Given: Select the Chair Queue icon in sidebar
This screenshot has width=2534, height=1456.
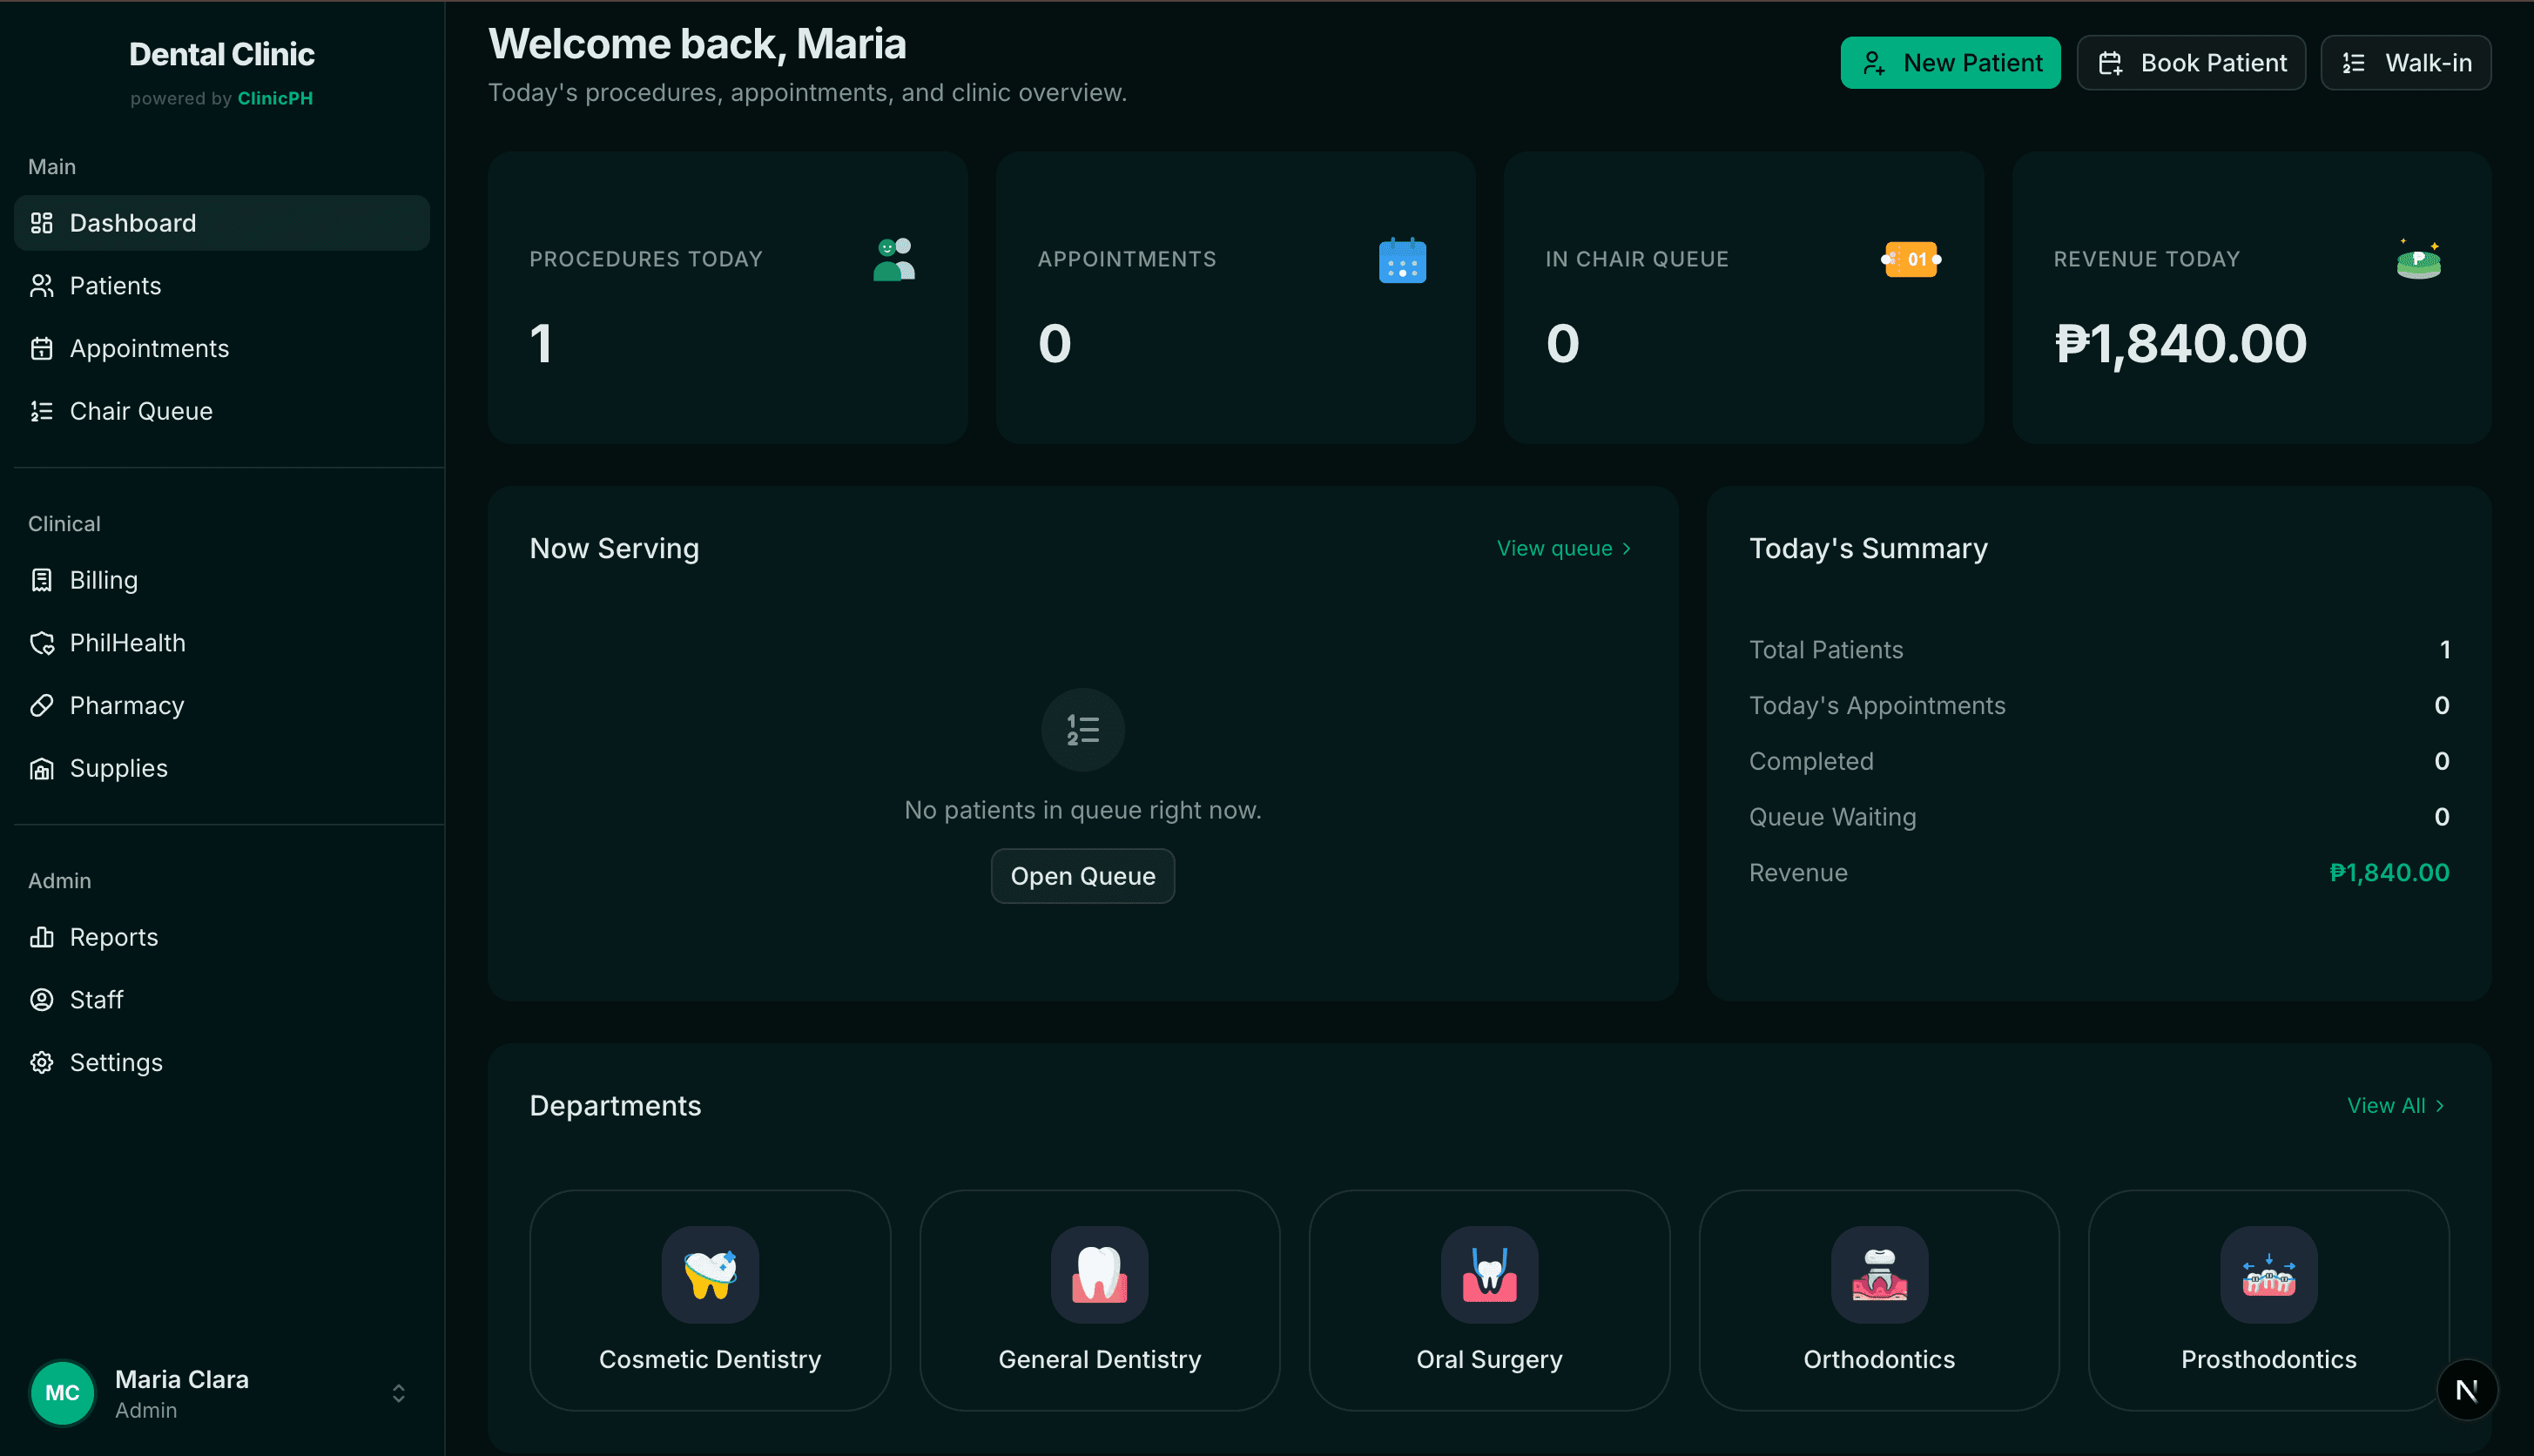Looking at the screenshot, I should click(41, 411).
